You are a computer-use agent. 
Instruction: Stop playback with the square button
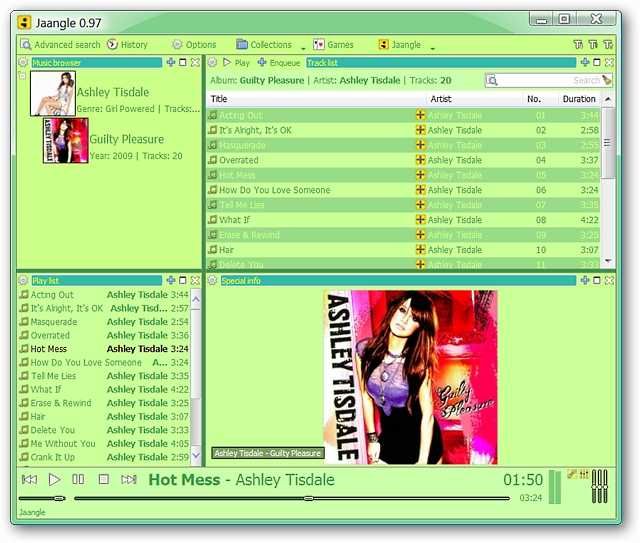click(x=104, y=479)
